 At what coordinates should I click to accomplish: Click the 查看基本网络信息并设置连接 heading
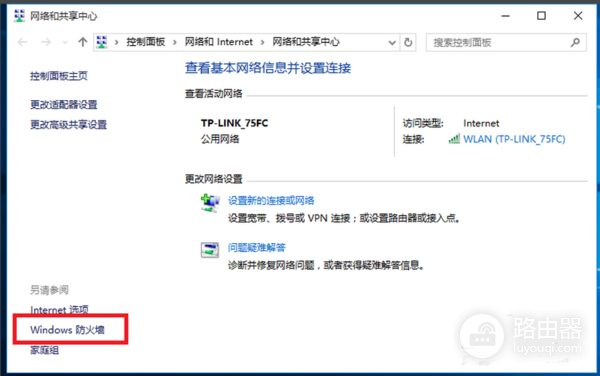click(268, 68)
